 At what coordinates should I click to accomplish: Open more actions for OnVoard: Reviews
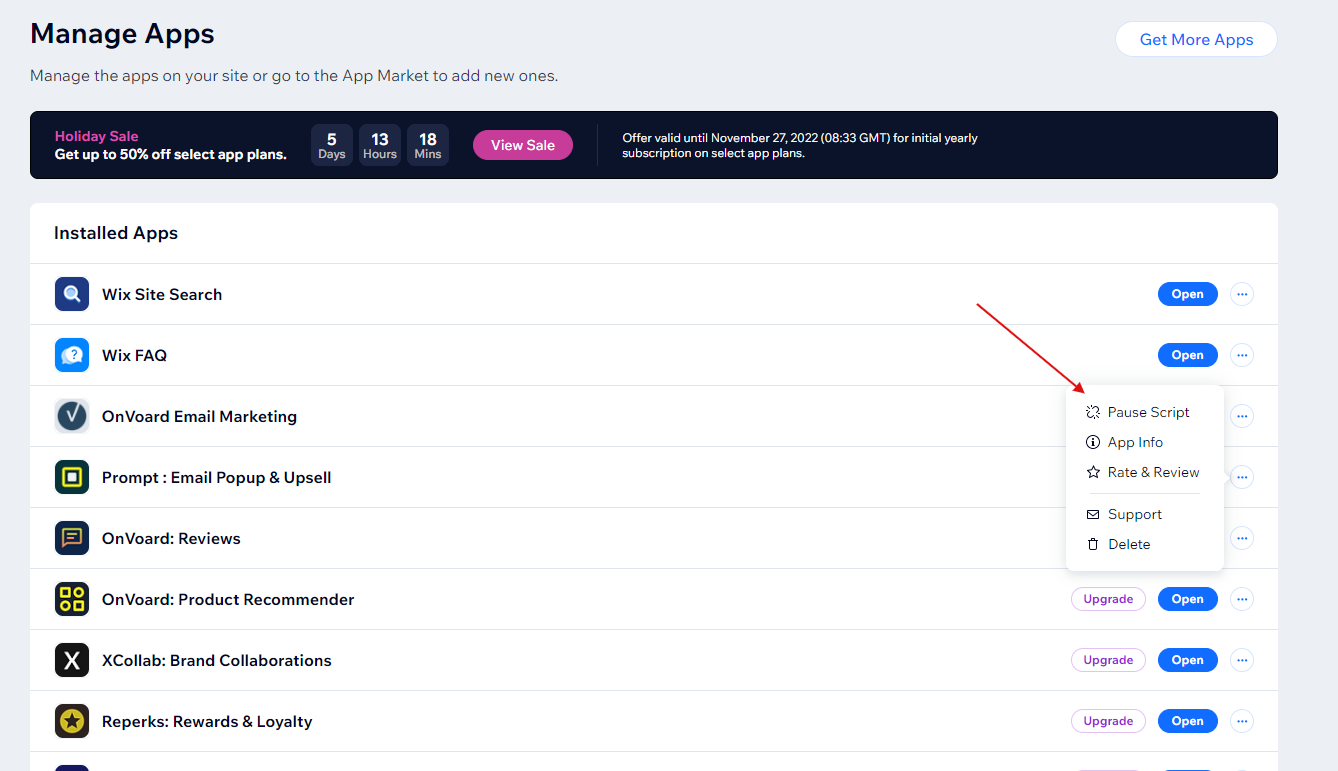(1242, 538)
